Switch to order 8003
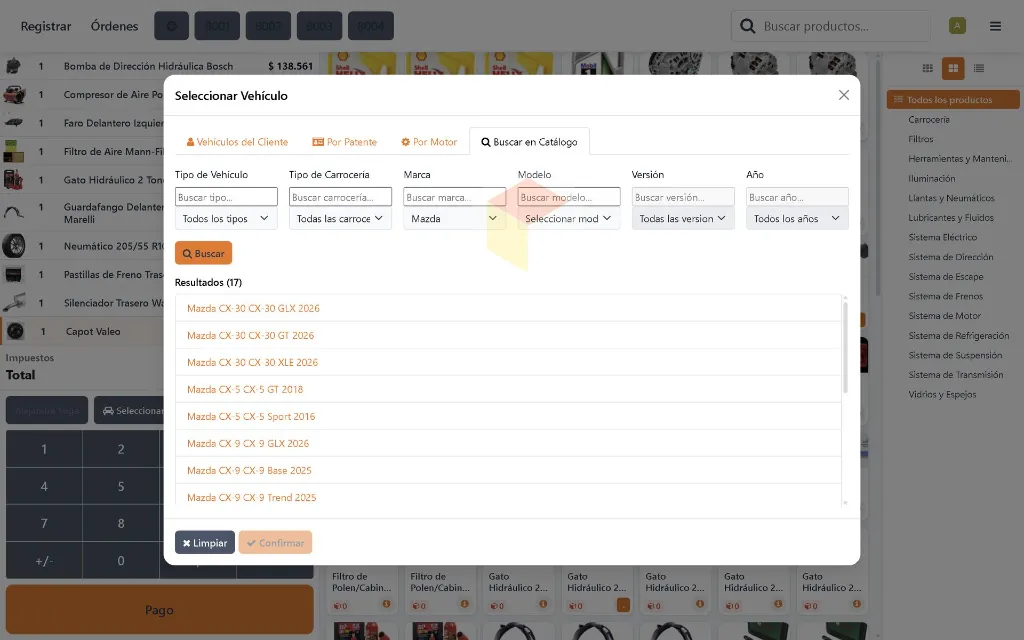Viewport: 1024px width, 640px height. tap(319, 26)
